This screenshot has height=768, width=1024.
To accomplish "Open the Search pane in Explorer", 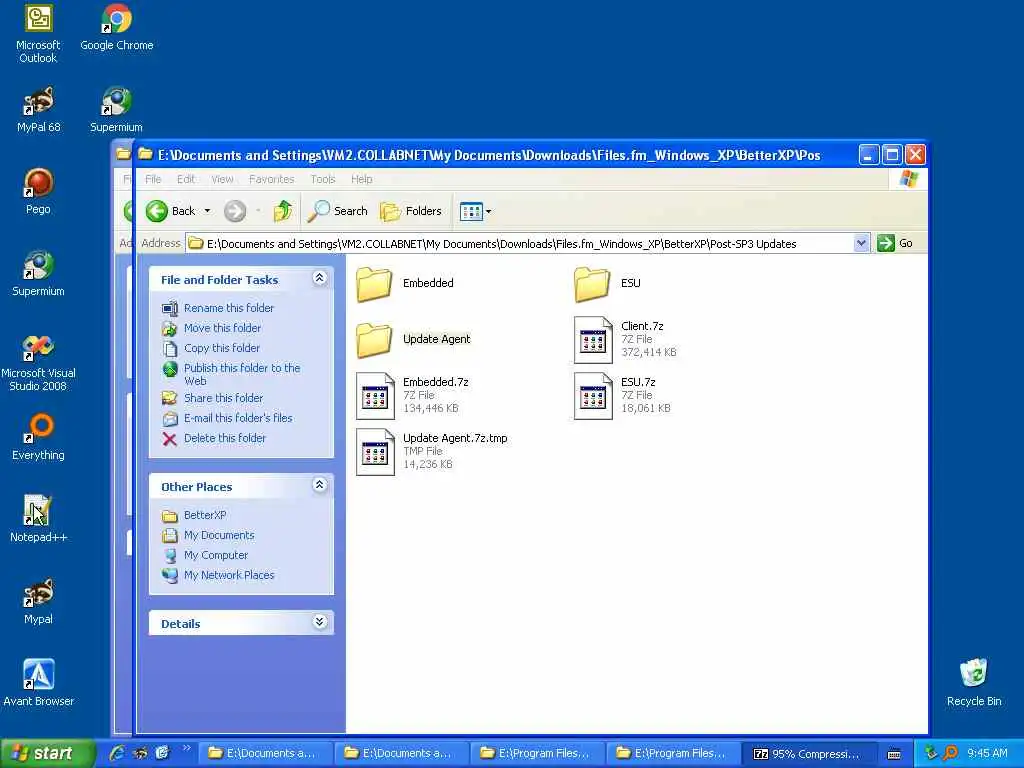I will click(338, 211).
